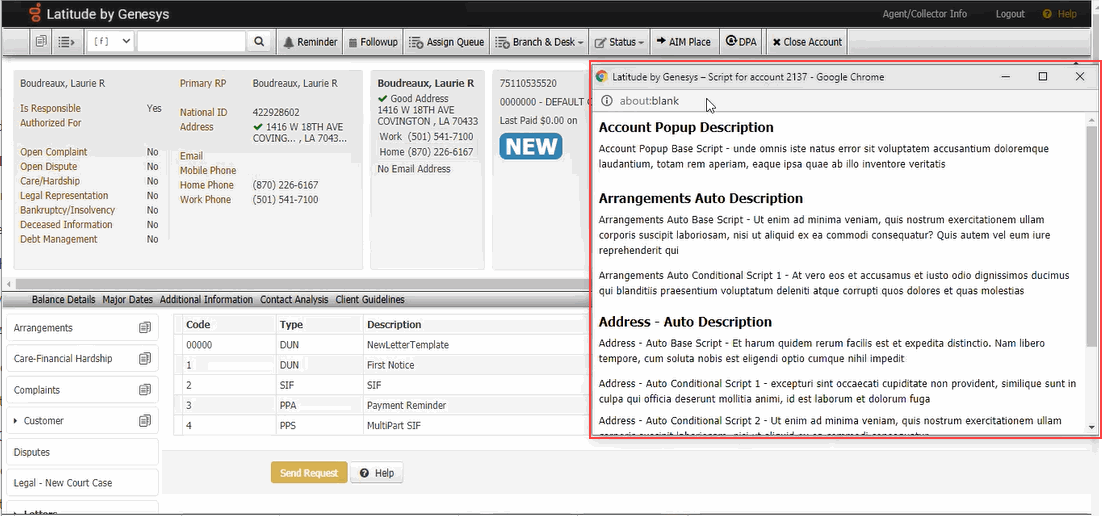This screenshot has height=516, width=1102.
Task: Click the script icon in the toolbar
Action: click(41, 42)
